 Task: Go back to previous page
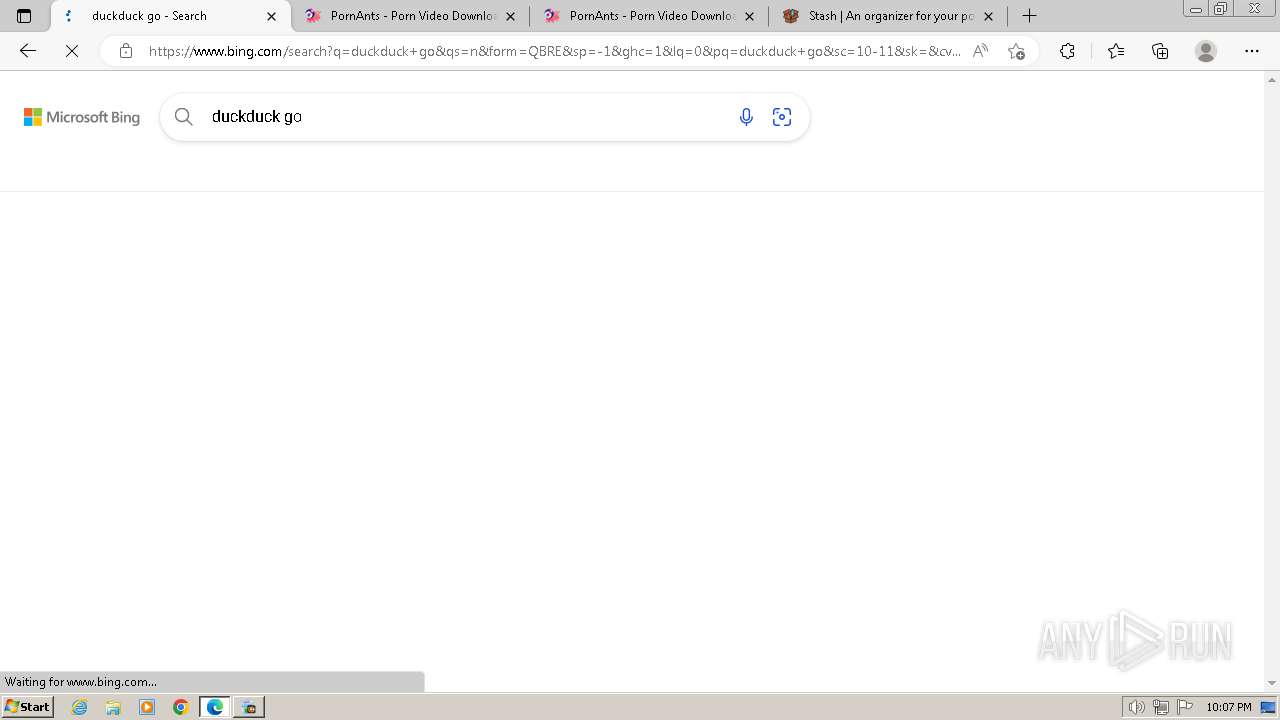[28, 51]
